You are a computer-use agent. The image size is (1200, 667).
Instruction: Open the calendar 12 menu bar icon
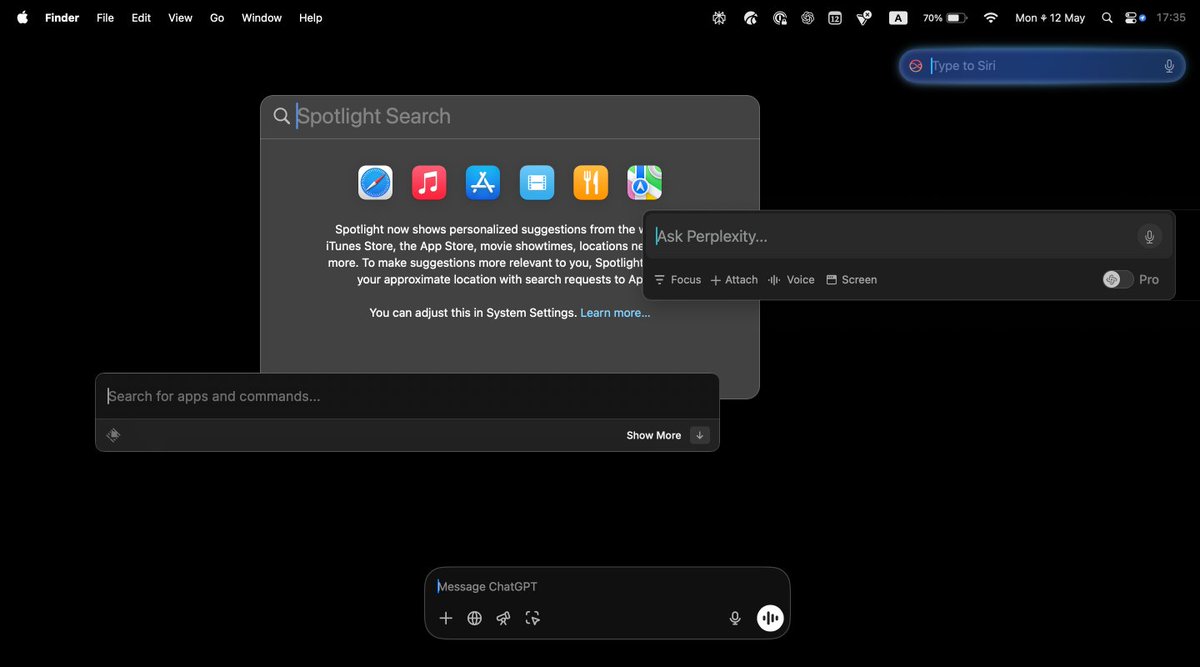point(835,18)
